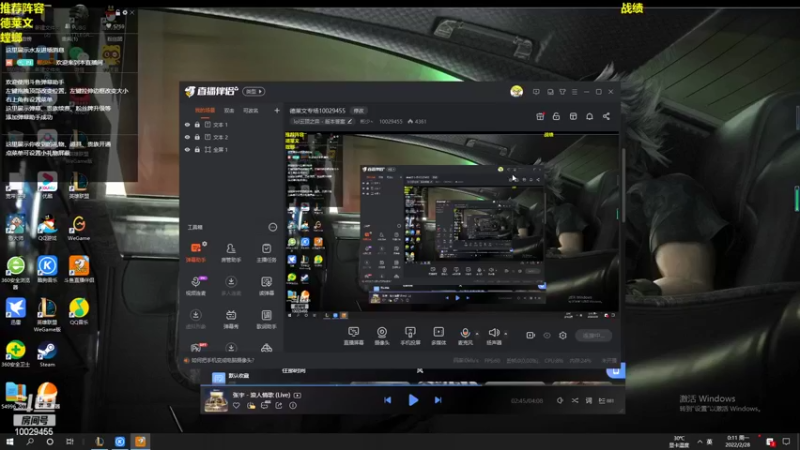Open the gift box icon with red dot

click(x=540, y=116)
